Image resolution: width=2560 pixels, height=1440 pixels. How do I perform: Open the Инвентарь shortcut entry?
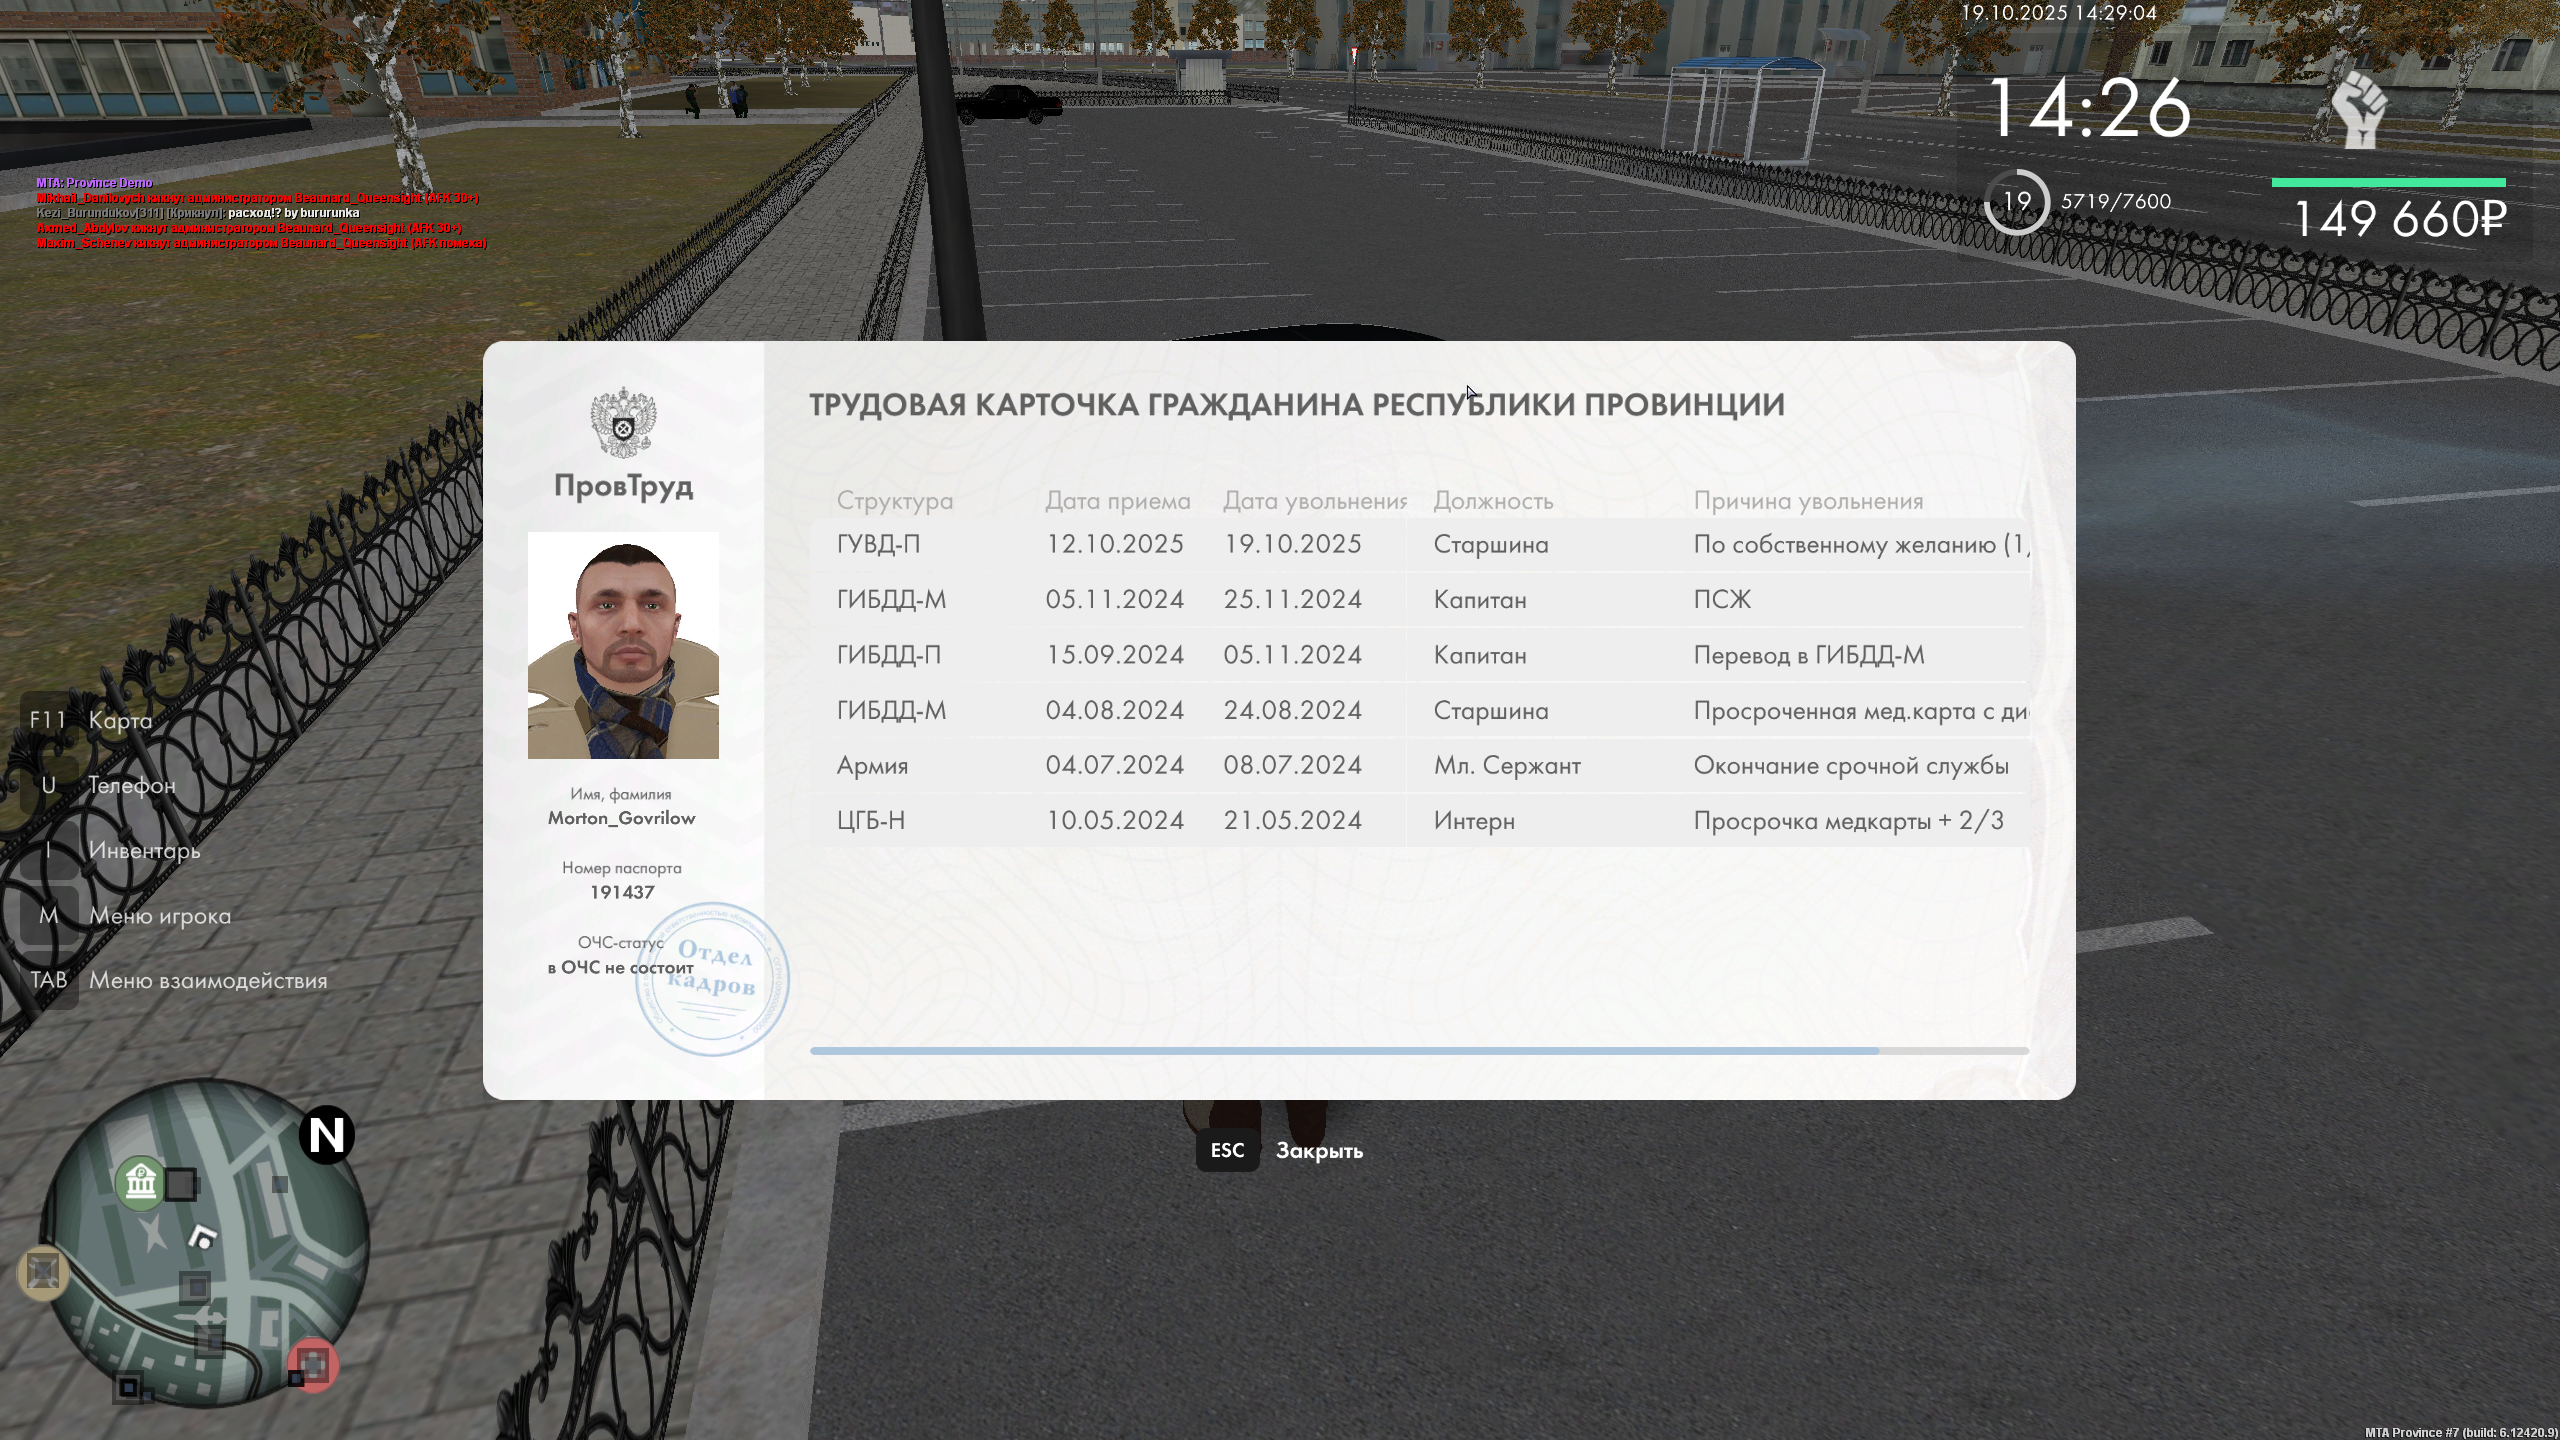point(143,850)
